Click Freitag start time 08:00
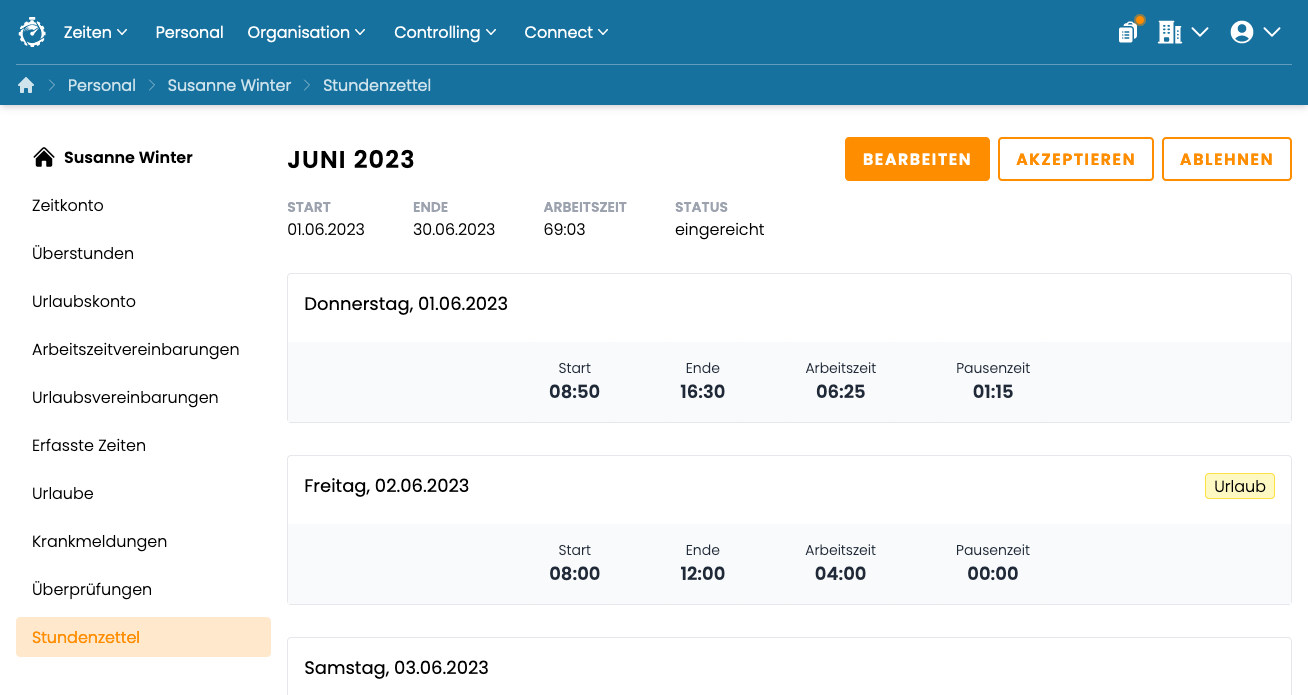This screenshot has width=1308, height=695. (x=575, y=574)
